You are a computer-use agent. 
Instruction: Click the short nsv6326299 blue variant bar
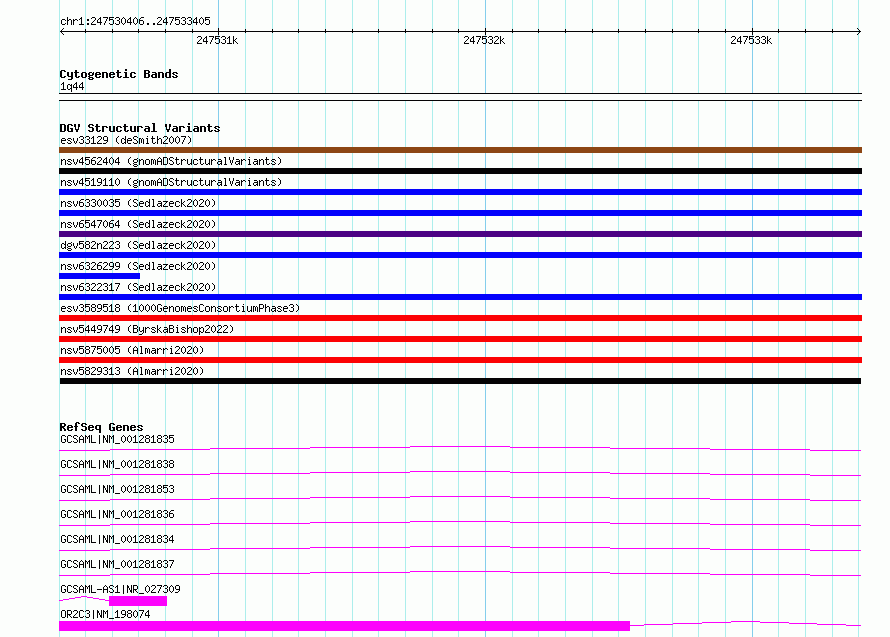pyautogui.click(x=99, y=276)
